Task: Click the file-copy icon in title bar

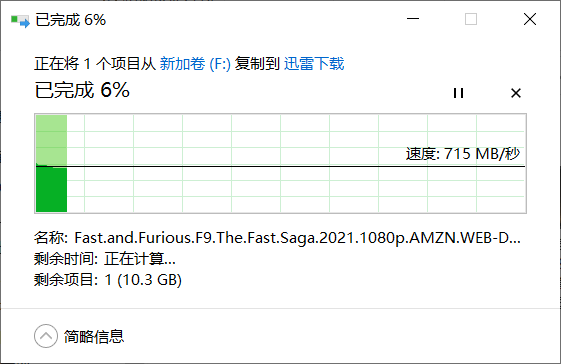Action: (x=20, y=20)
